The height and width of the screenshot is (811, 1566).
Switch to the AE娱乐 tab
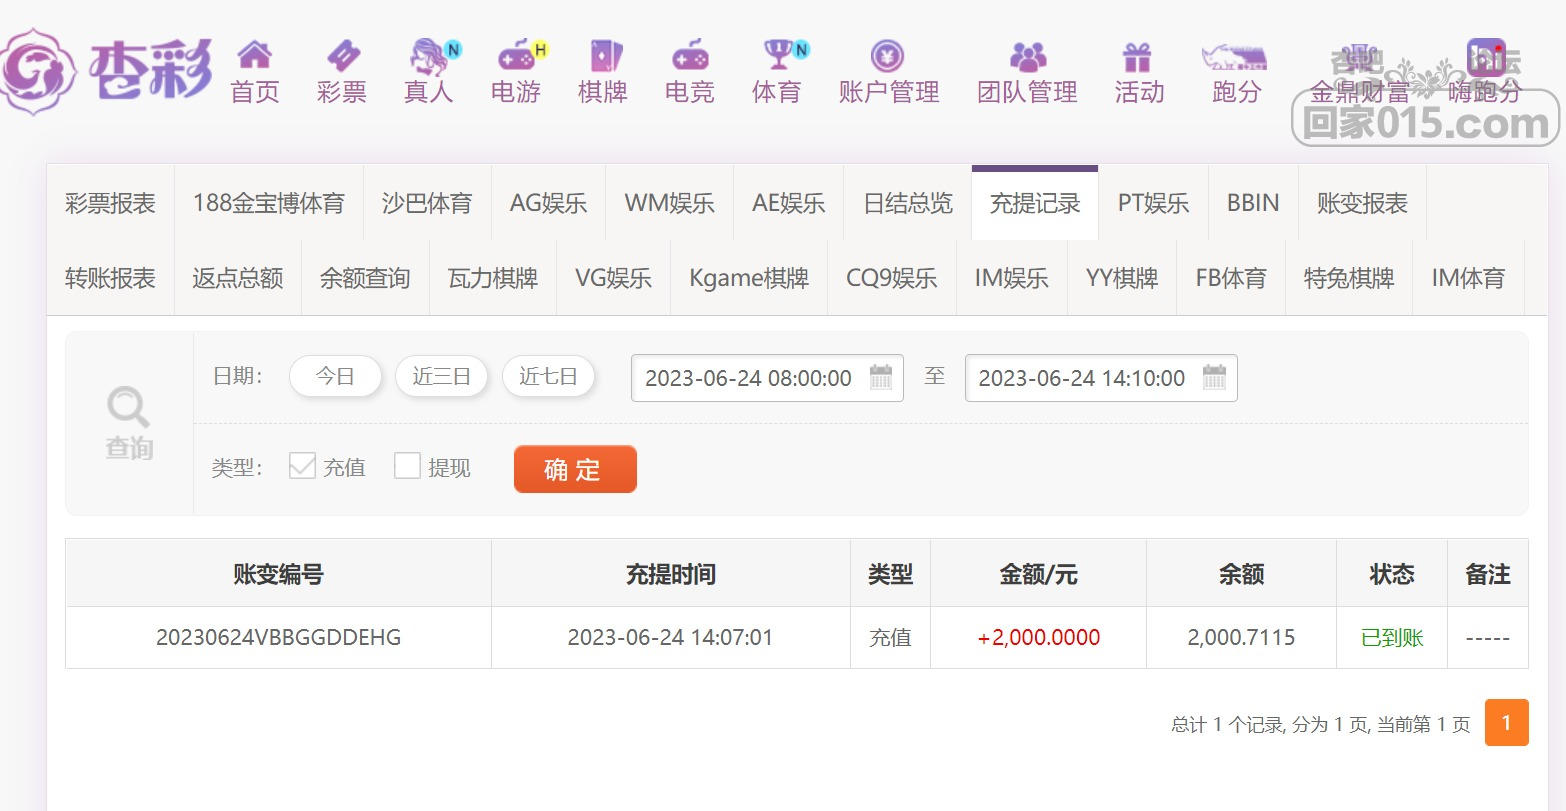788,204
